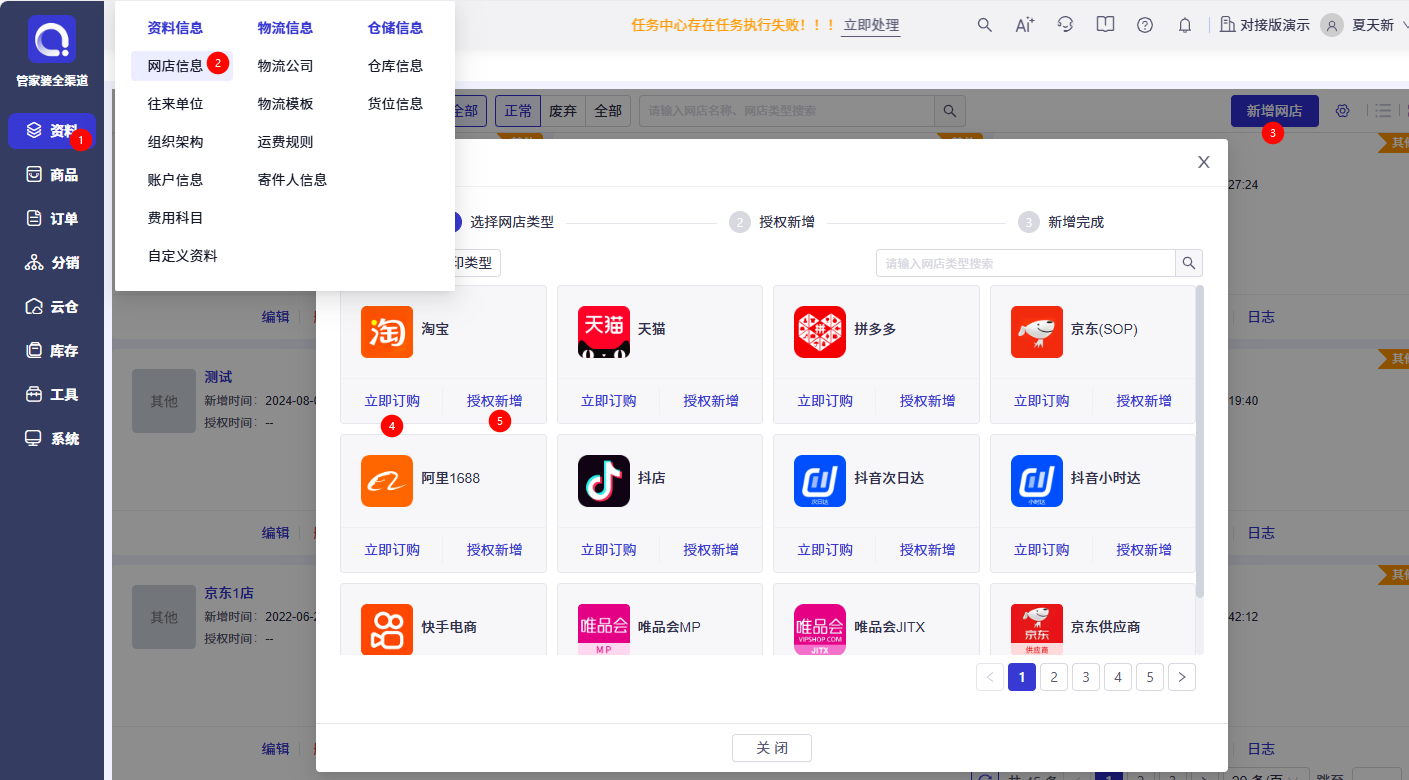Open the AI assistant icon in the top bar
This screenshot has width=1409, height=780.
pos(1025,25)
